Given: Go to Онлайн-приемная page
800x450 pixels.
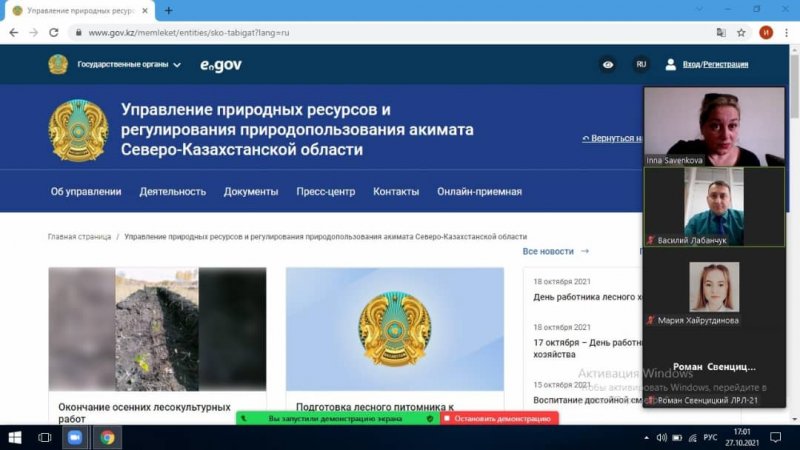Looking at the screenshot, I should (479, 192).
